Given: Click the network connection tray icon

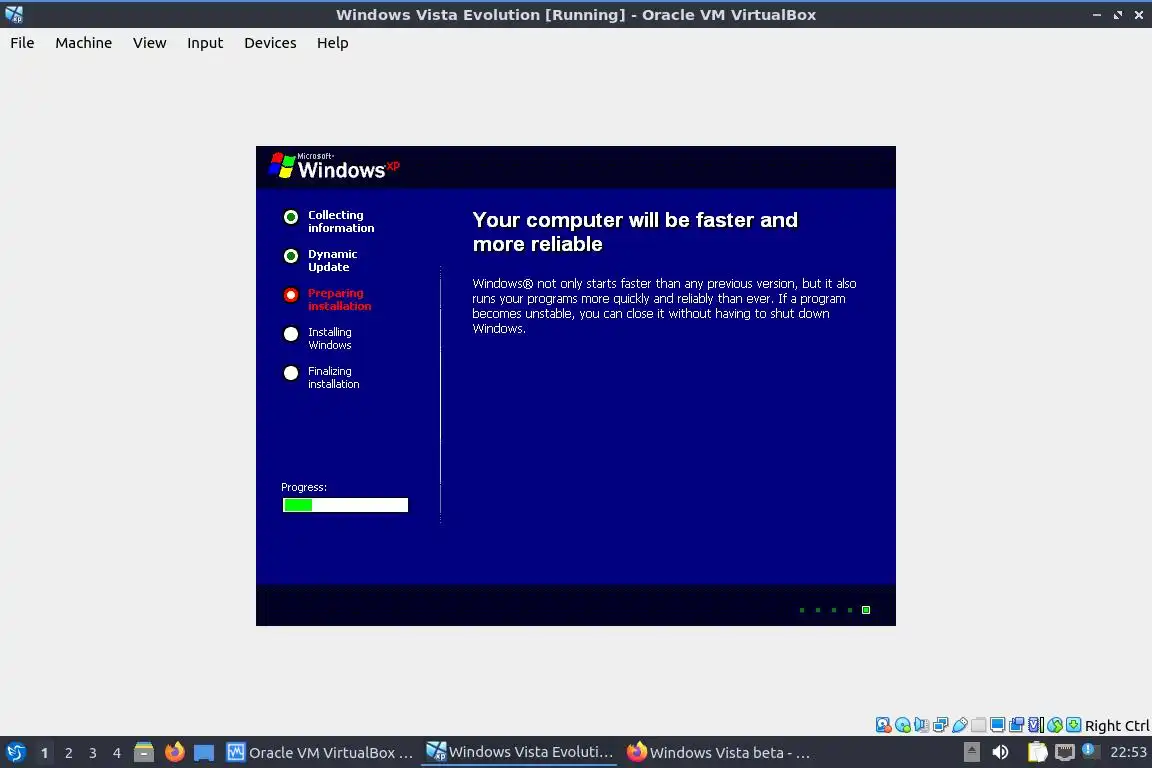Looking at the screenshot, I should 1065,752.
